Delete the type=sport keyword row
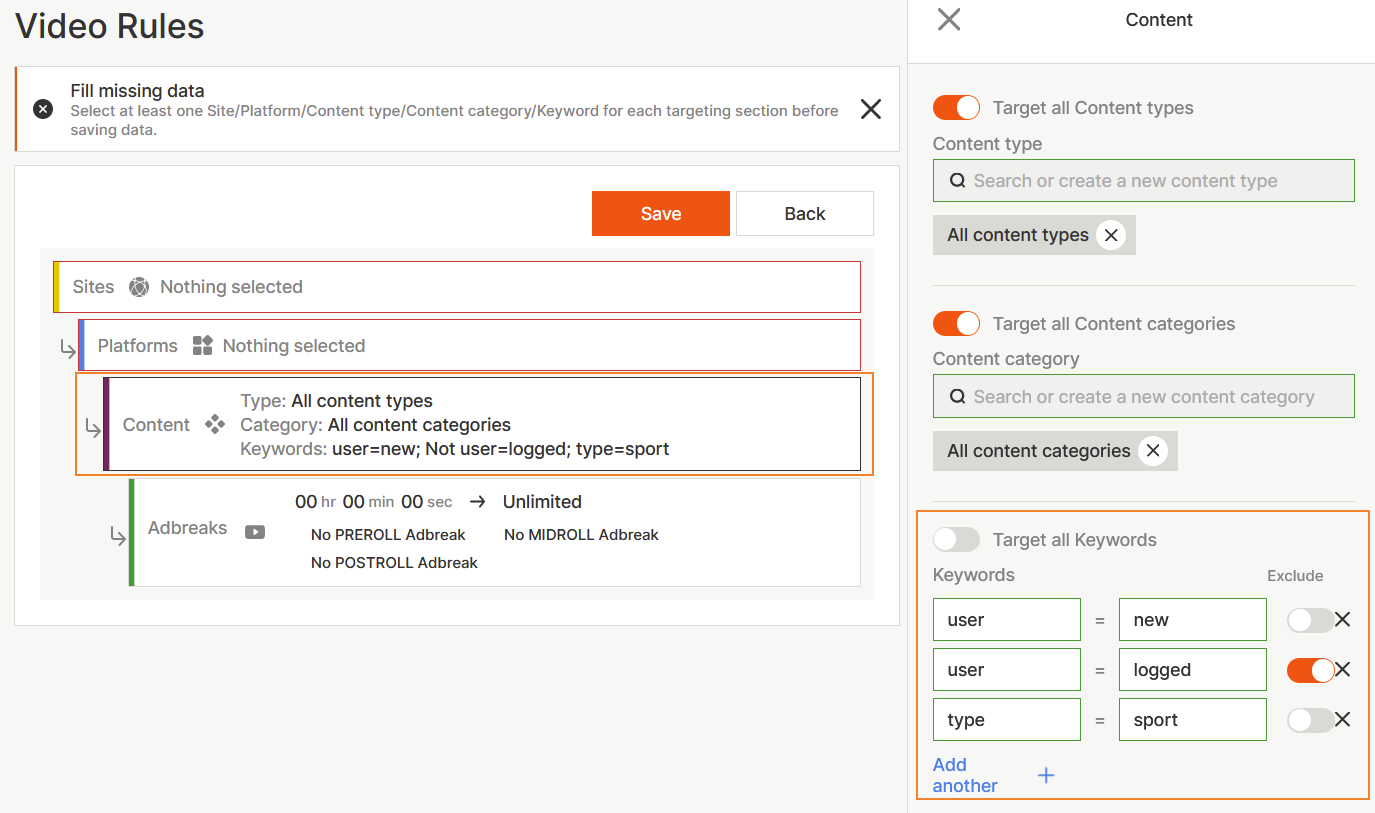This screenshot has height=813, width=1375. 1343,720
